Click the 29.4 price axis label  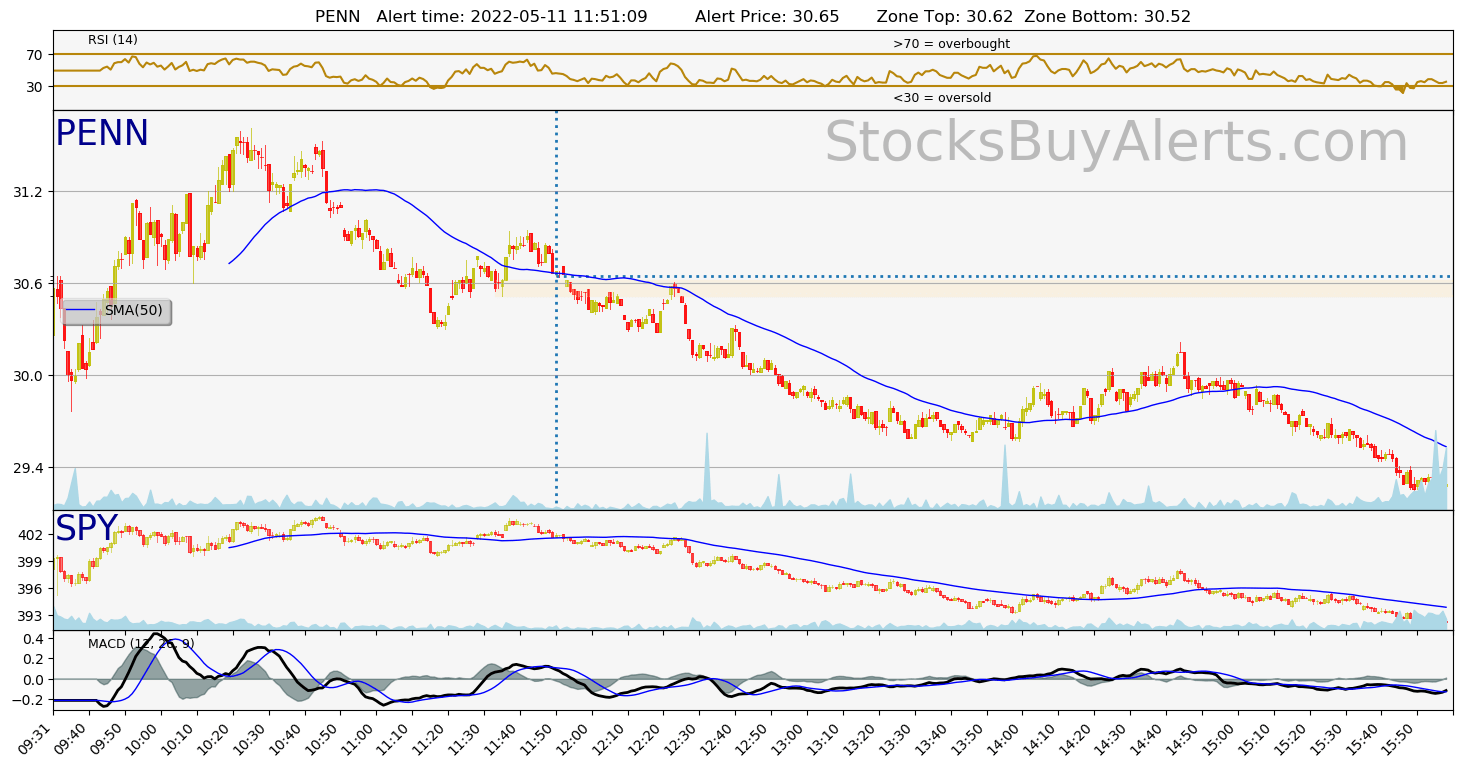tap(30, 467)
